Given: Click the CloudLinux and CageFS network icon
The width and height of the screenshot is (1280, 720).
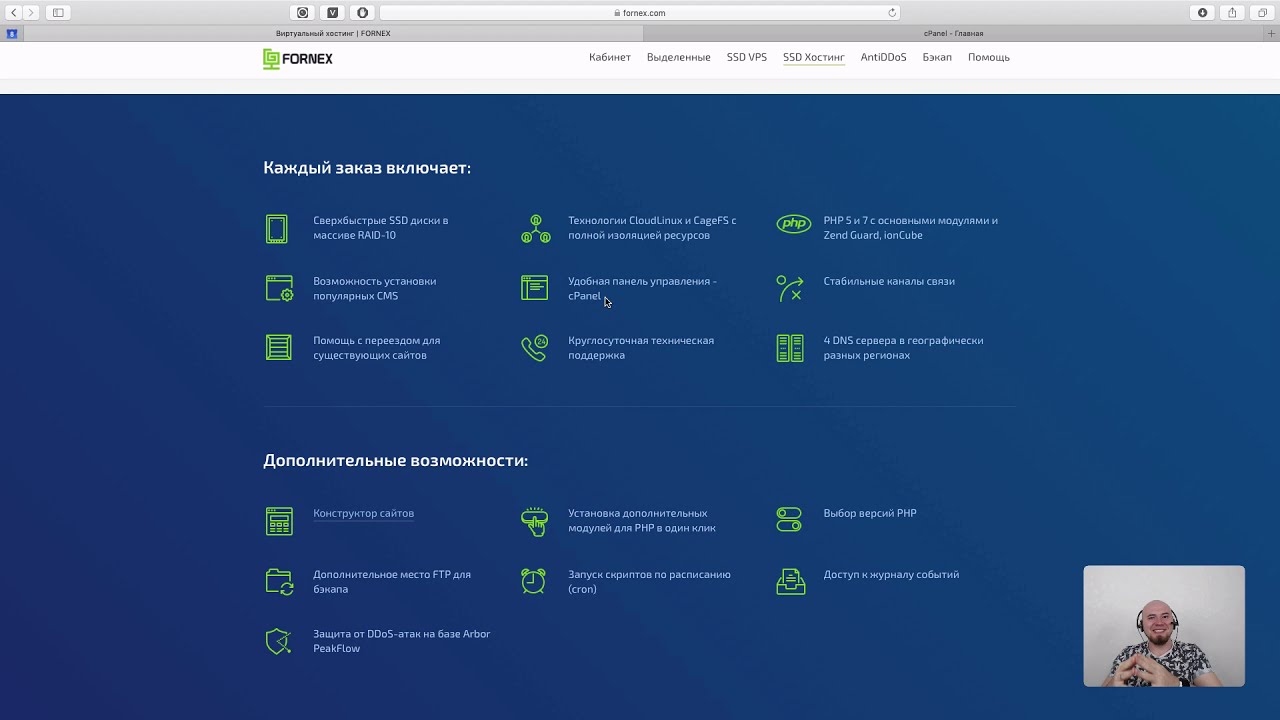Looking at the screenshot, I should point(536,229).
